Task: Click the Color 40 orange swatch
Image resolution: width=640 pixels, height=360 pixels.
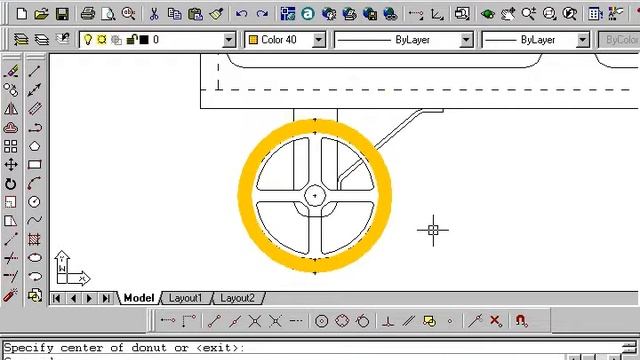Action: click(x=253, y=40)
